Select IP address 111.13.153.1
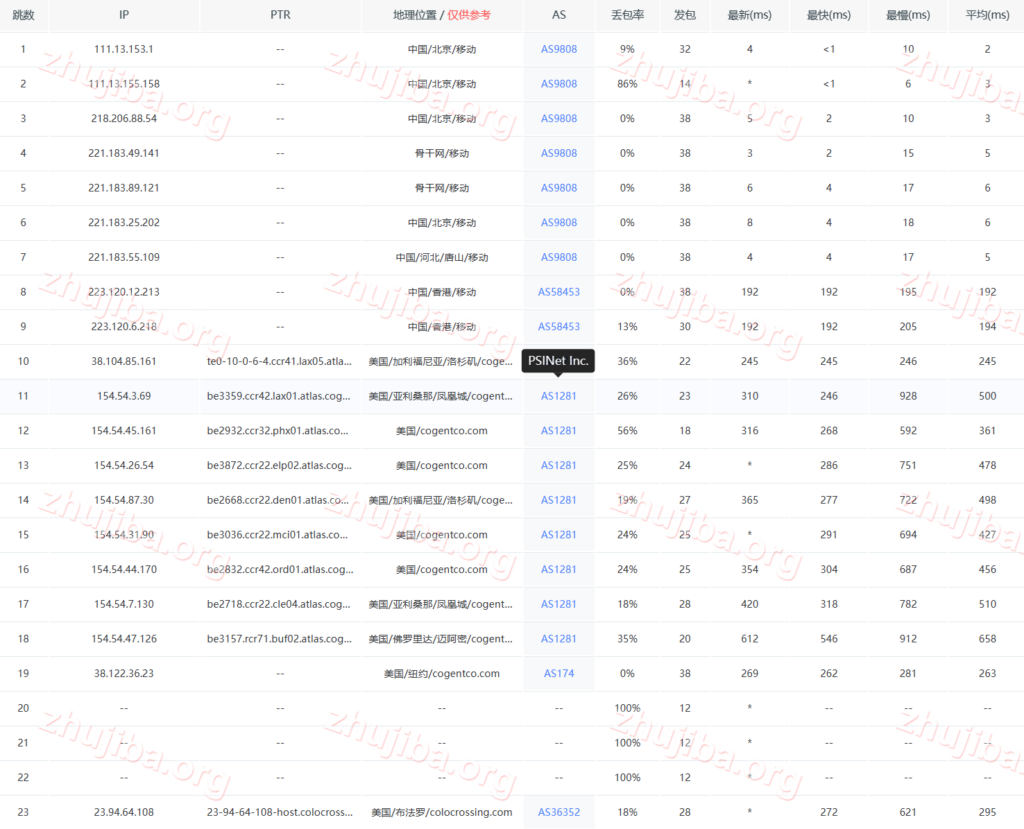1024x829 pixels. point(124,48)
